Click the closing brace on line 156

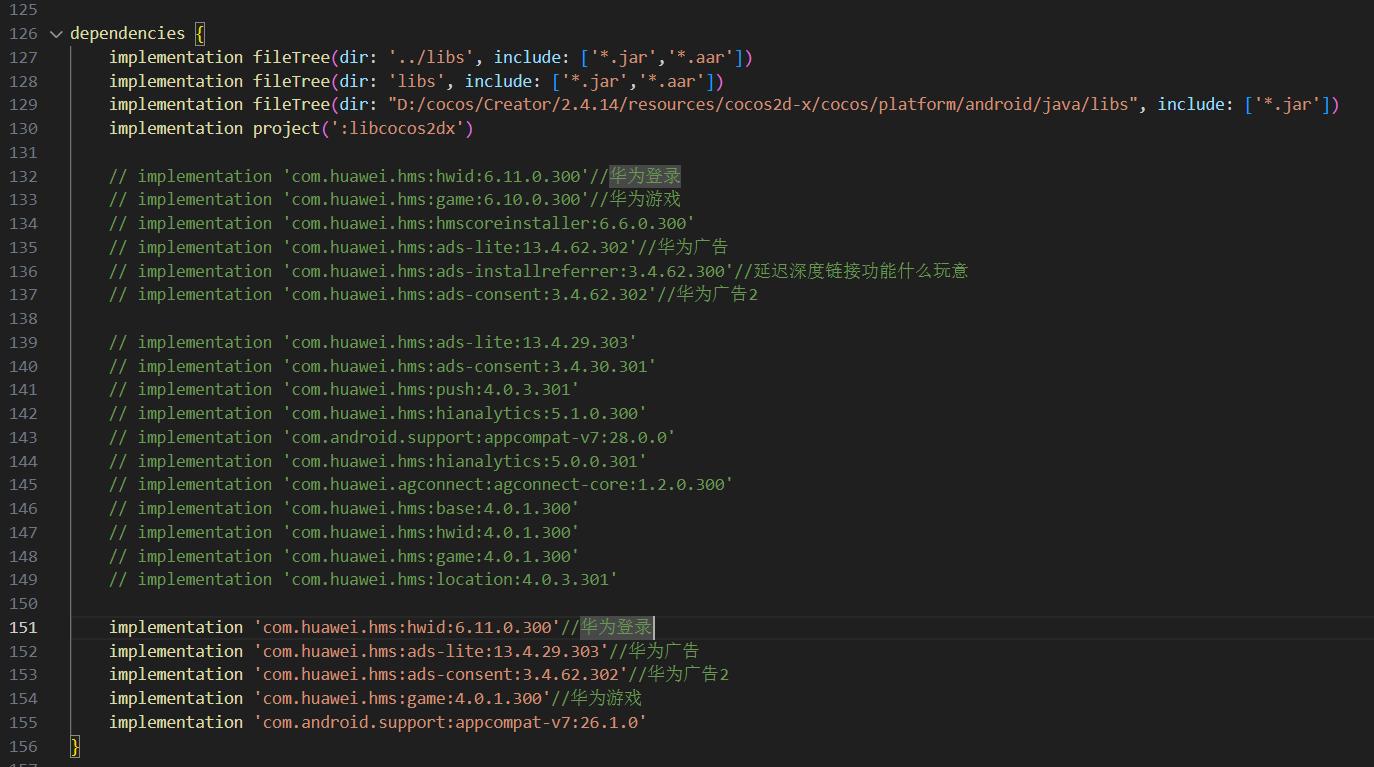(x=75, y=746)
